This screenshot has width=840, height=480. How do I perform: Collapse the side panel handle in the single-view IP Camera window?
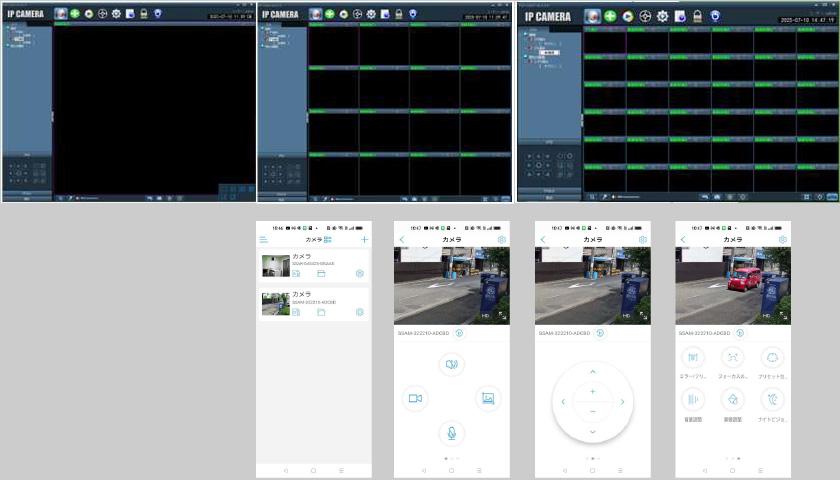[52, 116]
